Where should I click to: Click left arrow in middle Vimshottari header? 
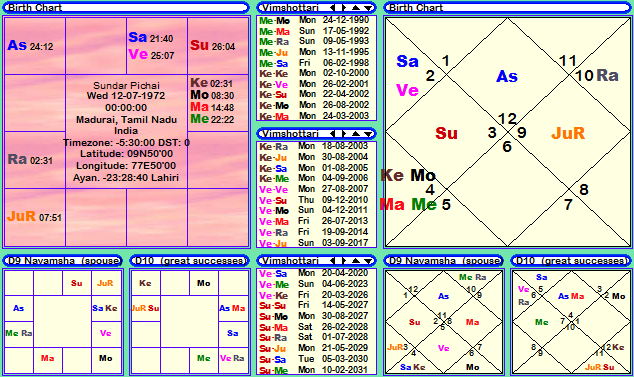tap(332, 133)
